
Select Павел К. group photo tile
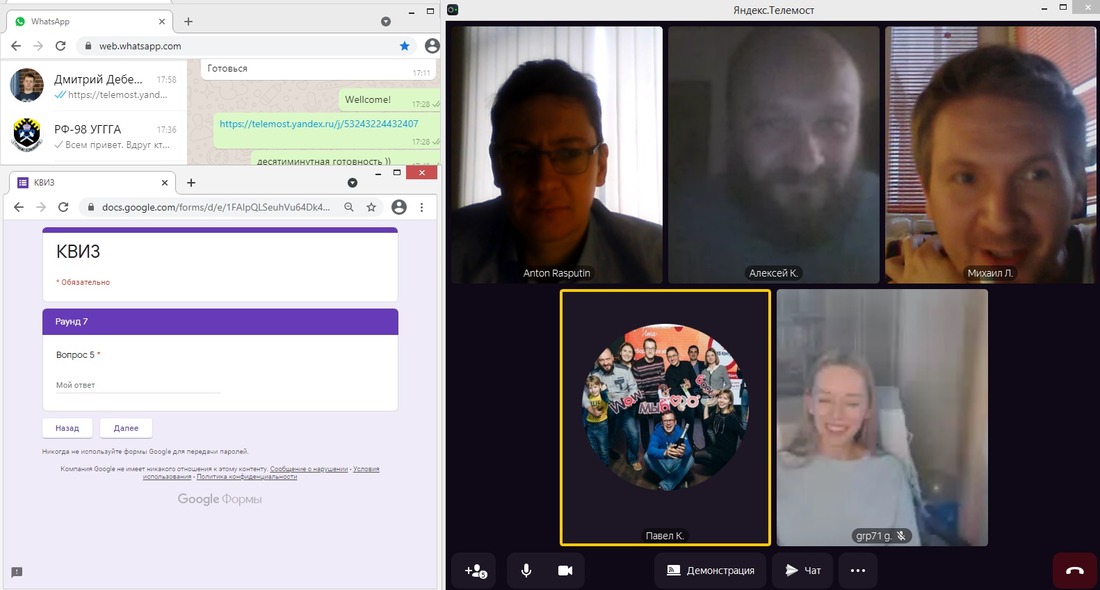pyautogui.click(x=665, y=417)
